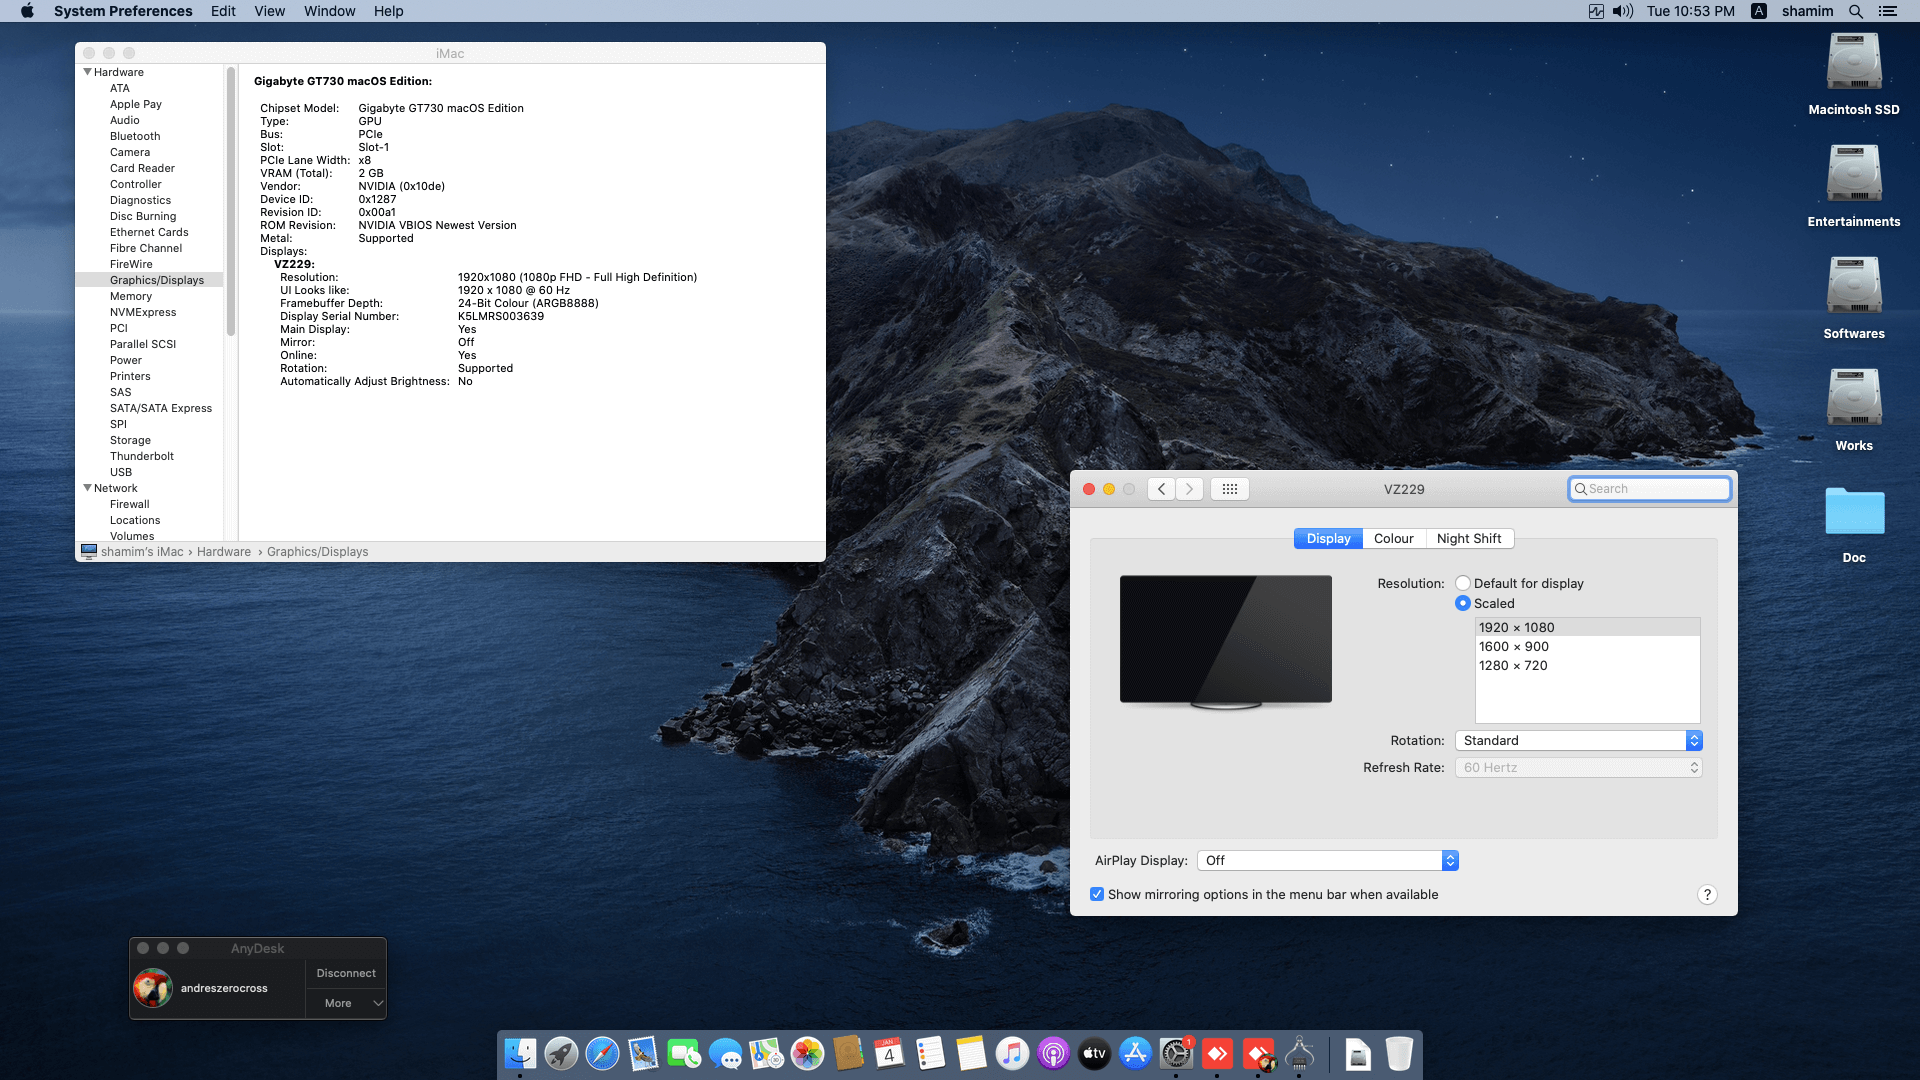
Task: Click the user name shamim in menu bar
Action: tap(1807, 11)
